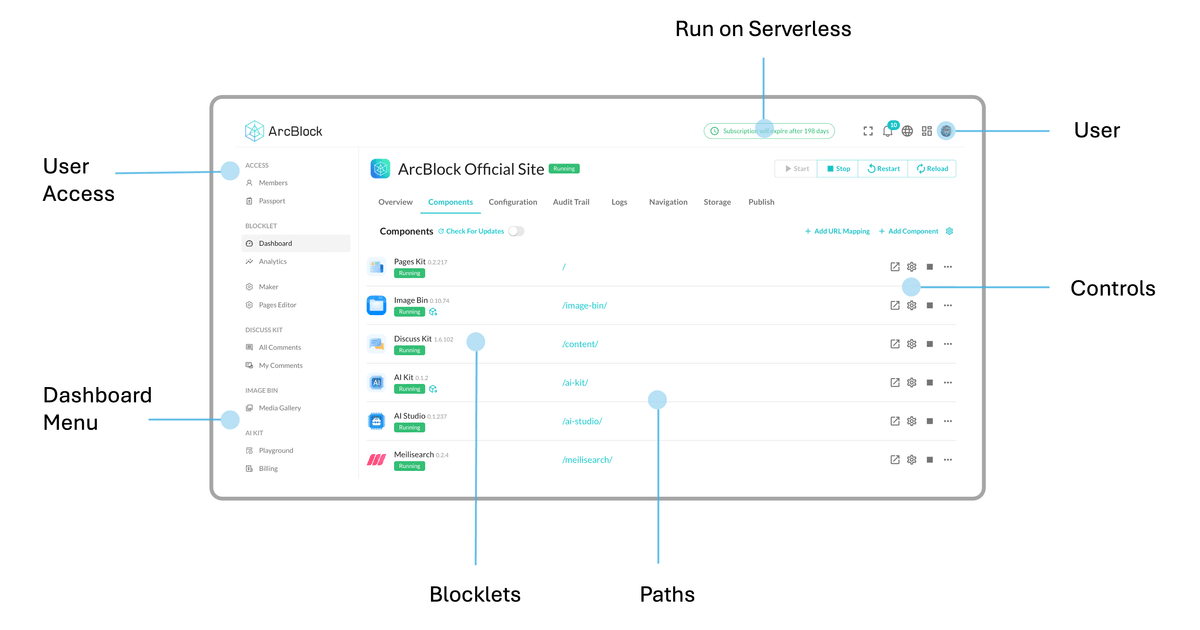Open AI Kit settings gear
This screenshot has height=630, width=1200.
(x=912, y=382)
